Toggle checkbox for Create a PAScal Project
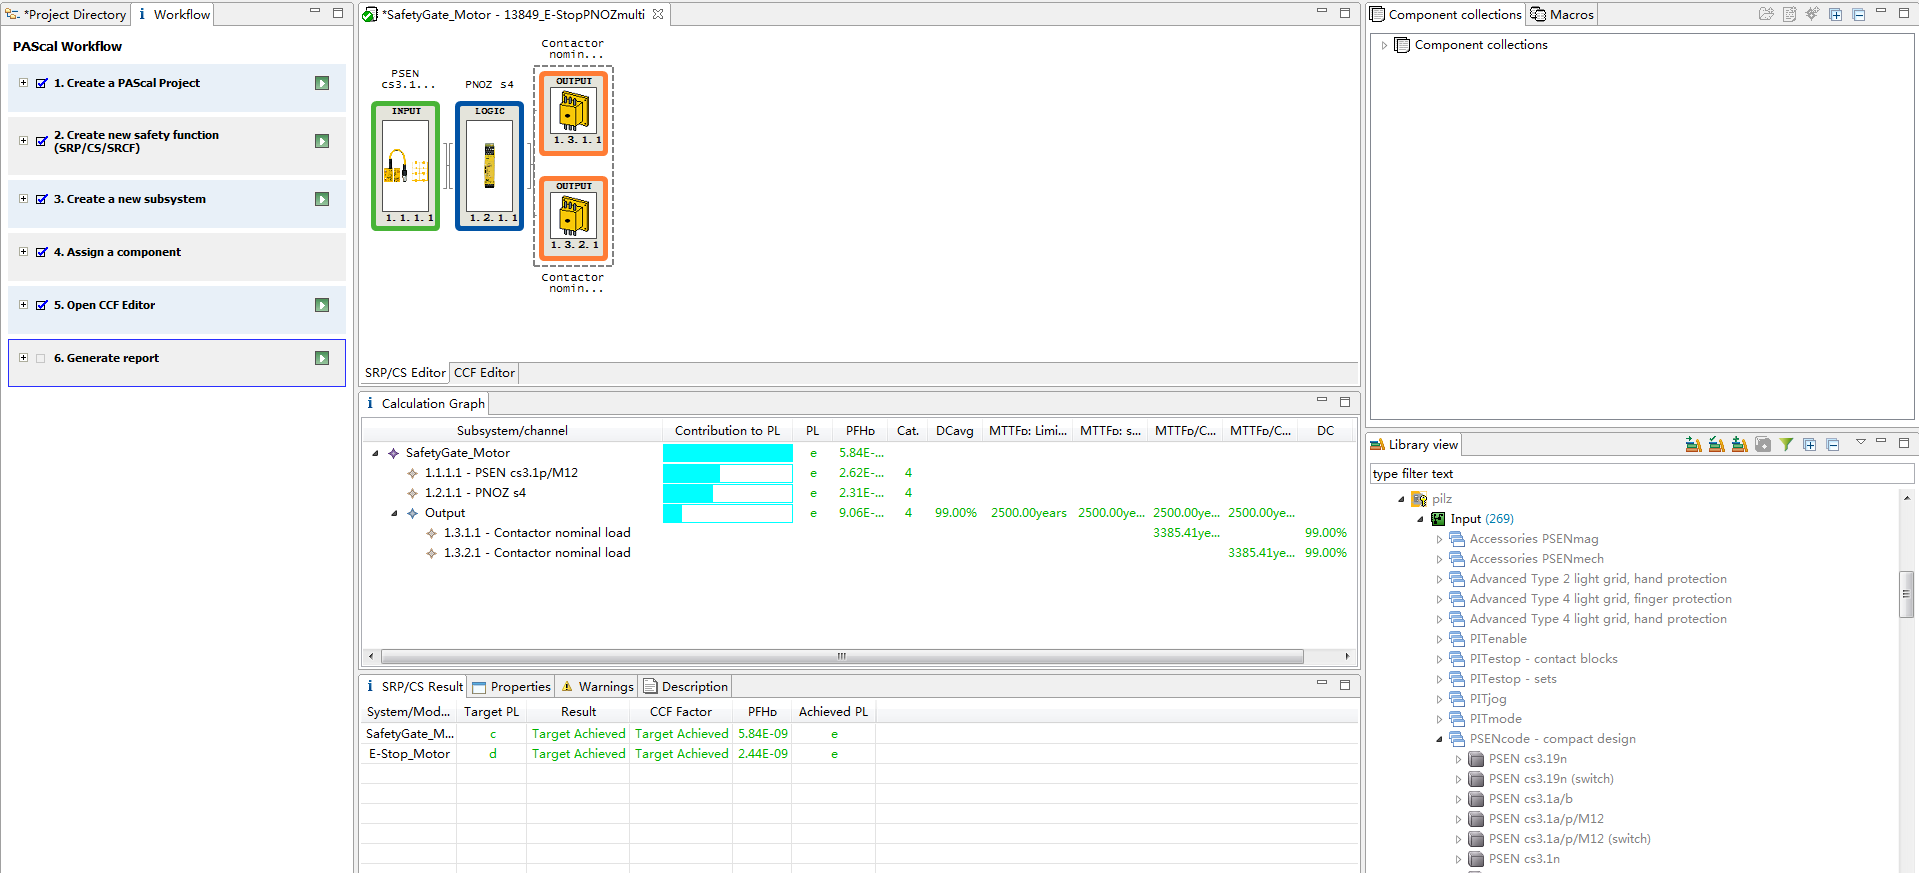The height and width of the screenshot is (873, 1919). tap(41, 83)
